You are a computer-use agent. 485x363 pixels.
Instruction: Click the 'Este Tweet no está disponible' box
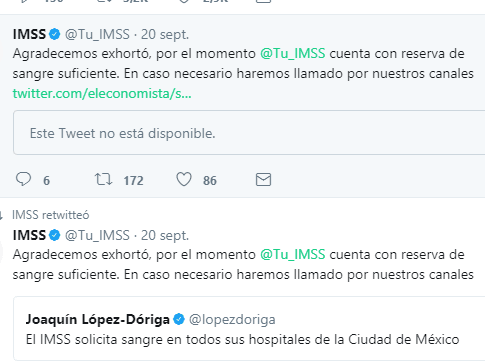coord(249,133)
